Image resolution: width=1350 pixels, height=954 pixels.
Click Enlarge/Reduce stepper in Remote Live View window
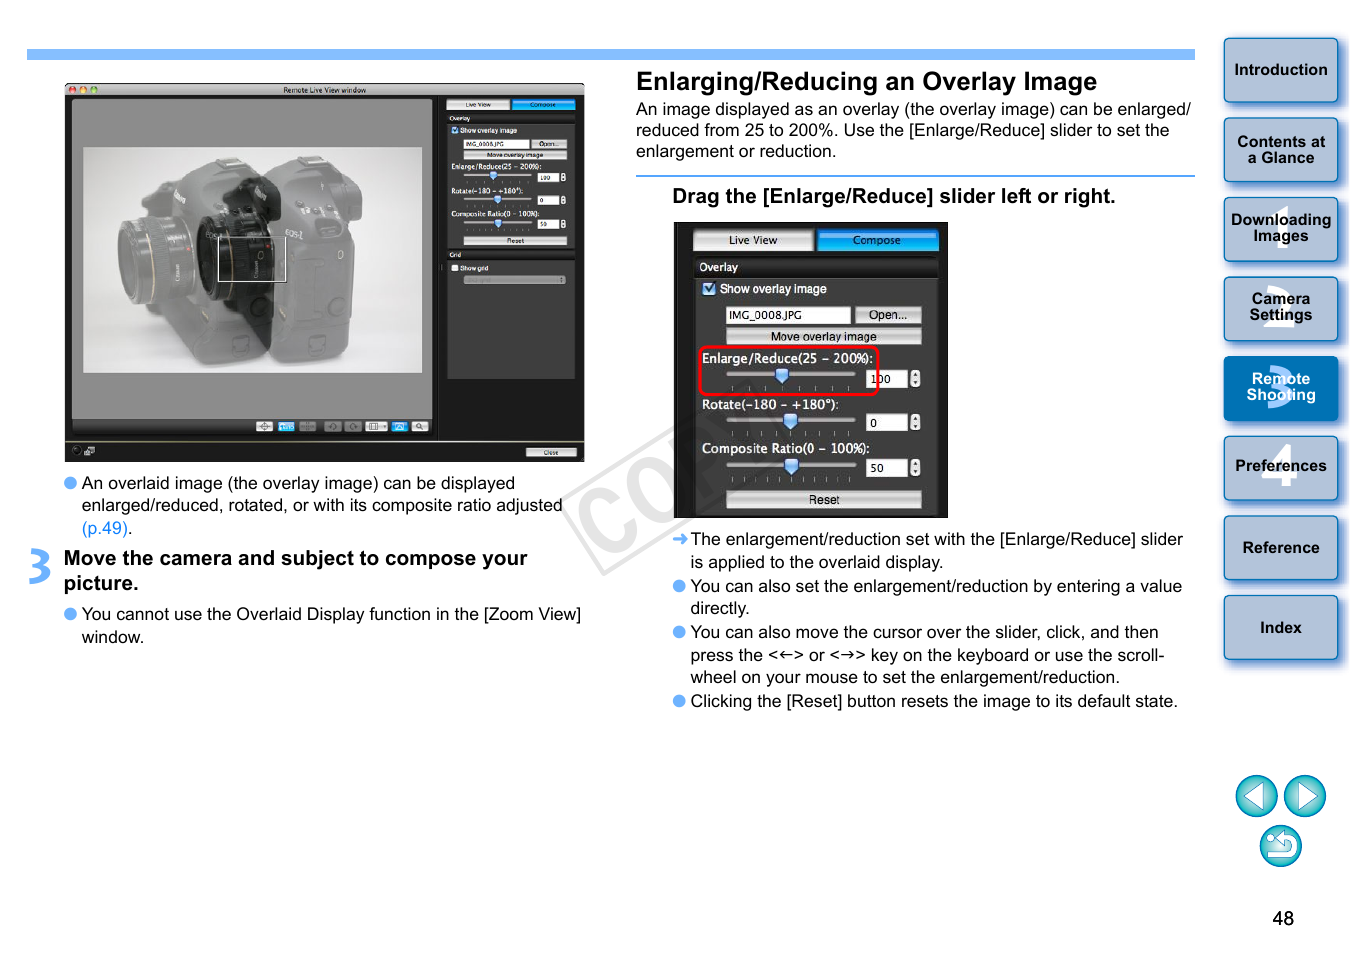tap(563, 177)
